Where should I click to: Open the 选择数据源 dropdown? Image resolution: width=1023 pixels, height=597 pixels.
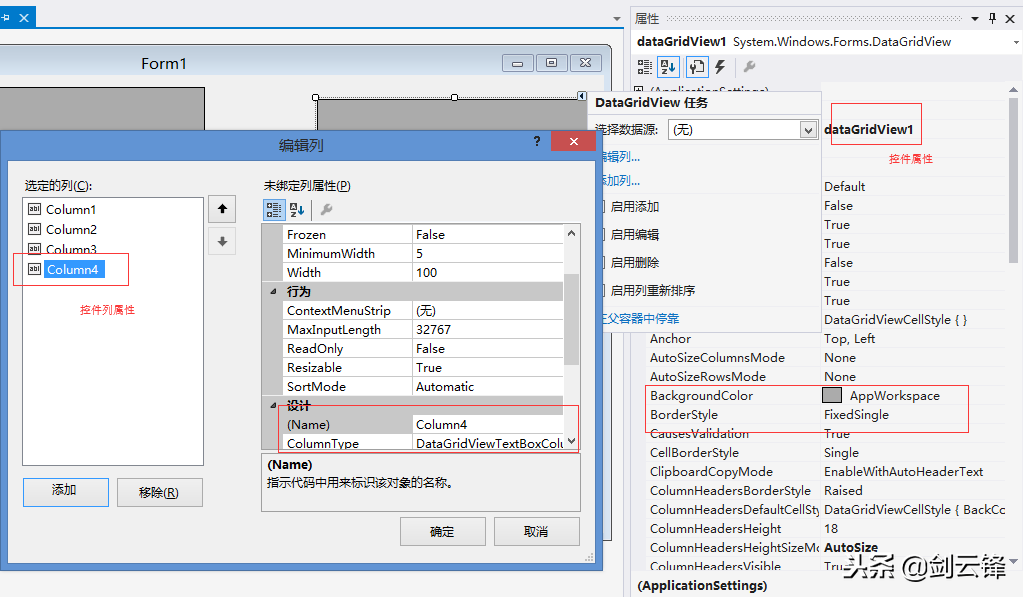[x=808, y=130]
